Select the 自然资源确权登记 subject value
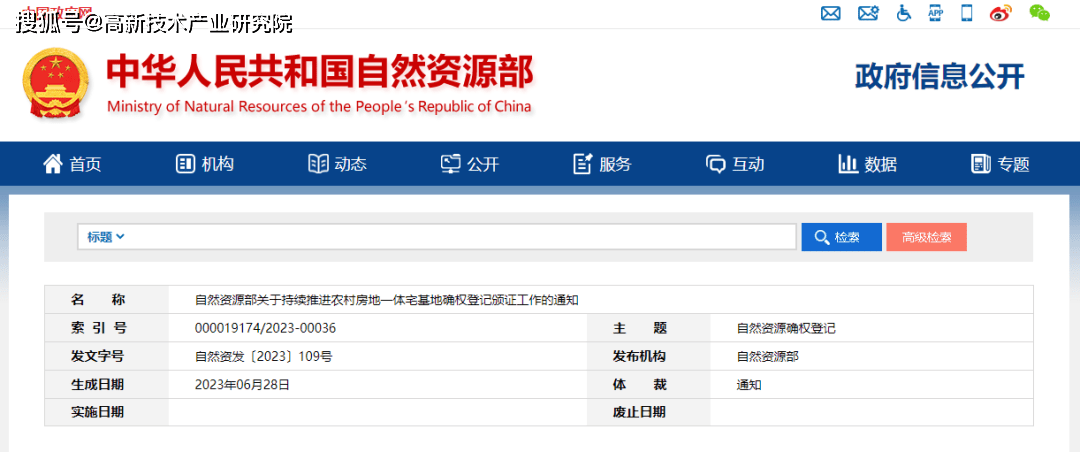The height and width of the screenshot is (452, 1080). tap(786, 328)
